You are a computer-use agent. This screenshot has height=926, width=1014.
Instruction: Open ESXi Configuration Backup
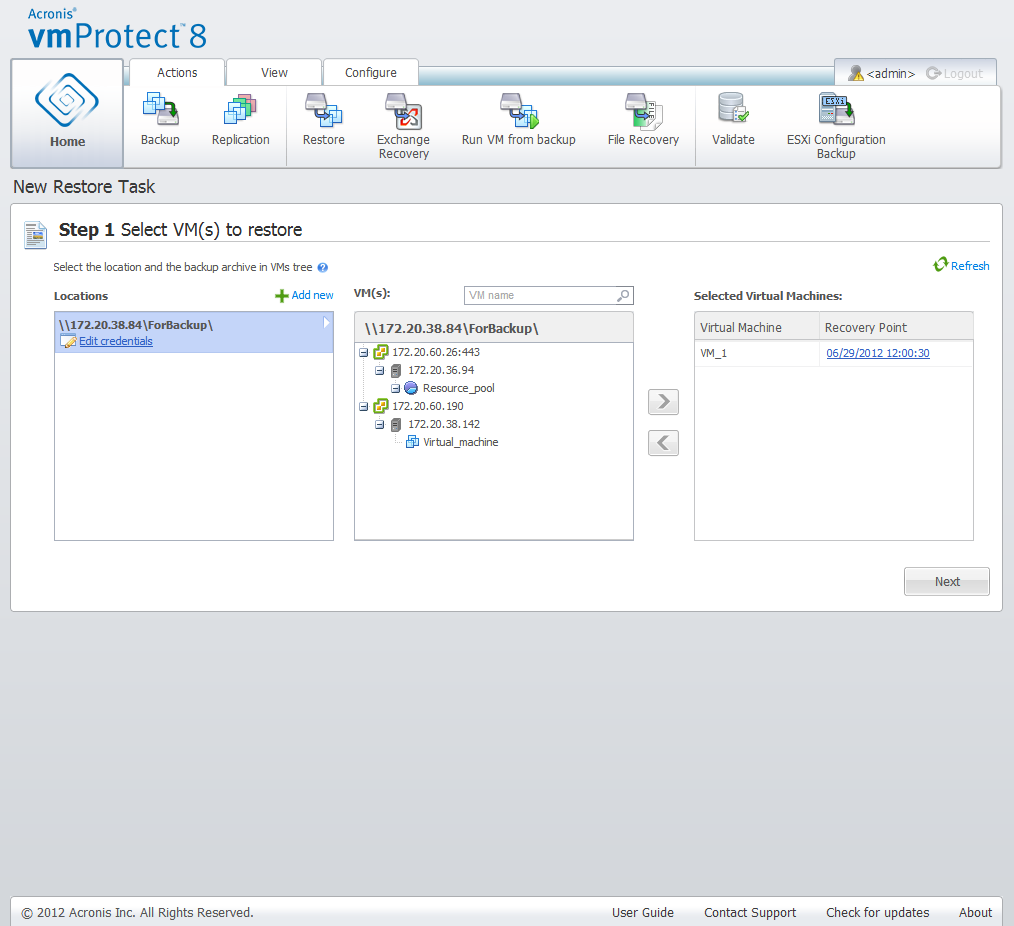tap(836, 109)
